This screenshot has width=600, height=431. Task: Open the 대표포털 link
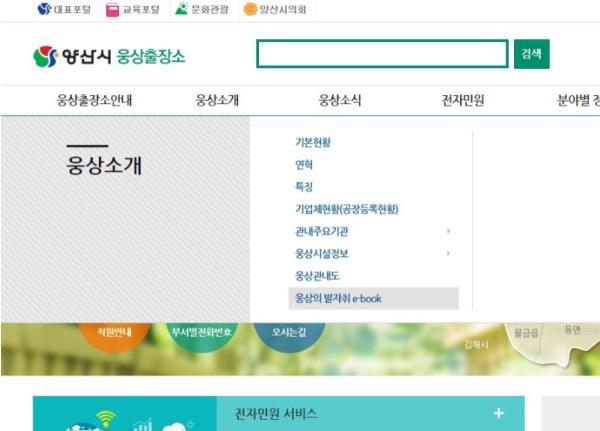pos(64,9)
